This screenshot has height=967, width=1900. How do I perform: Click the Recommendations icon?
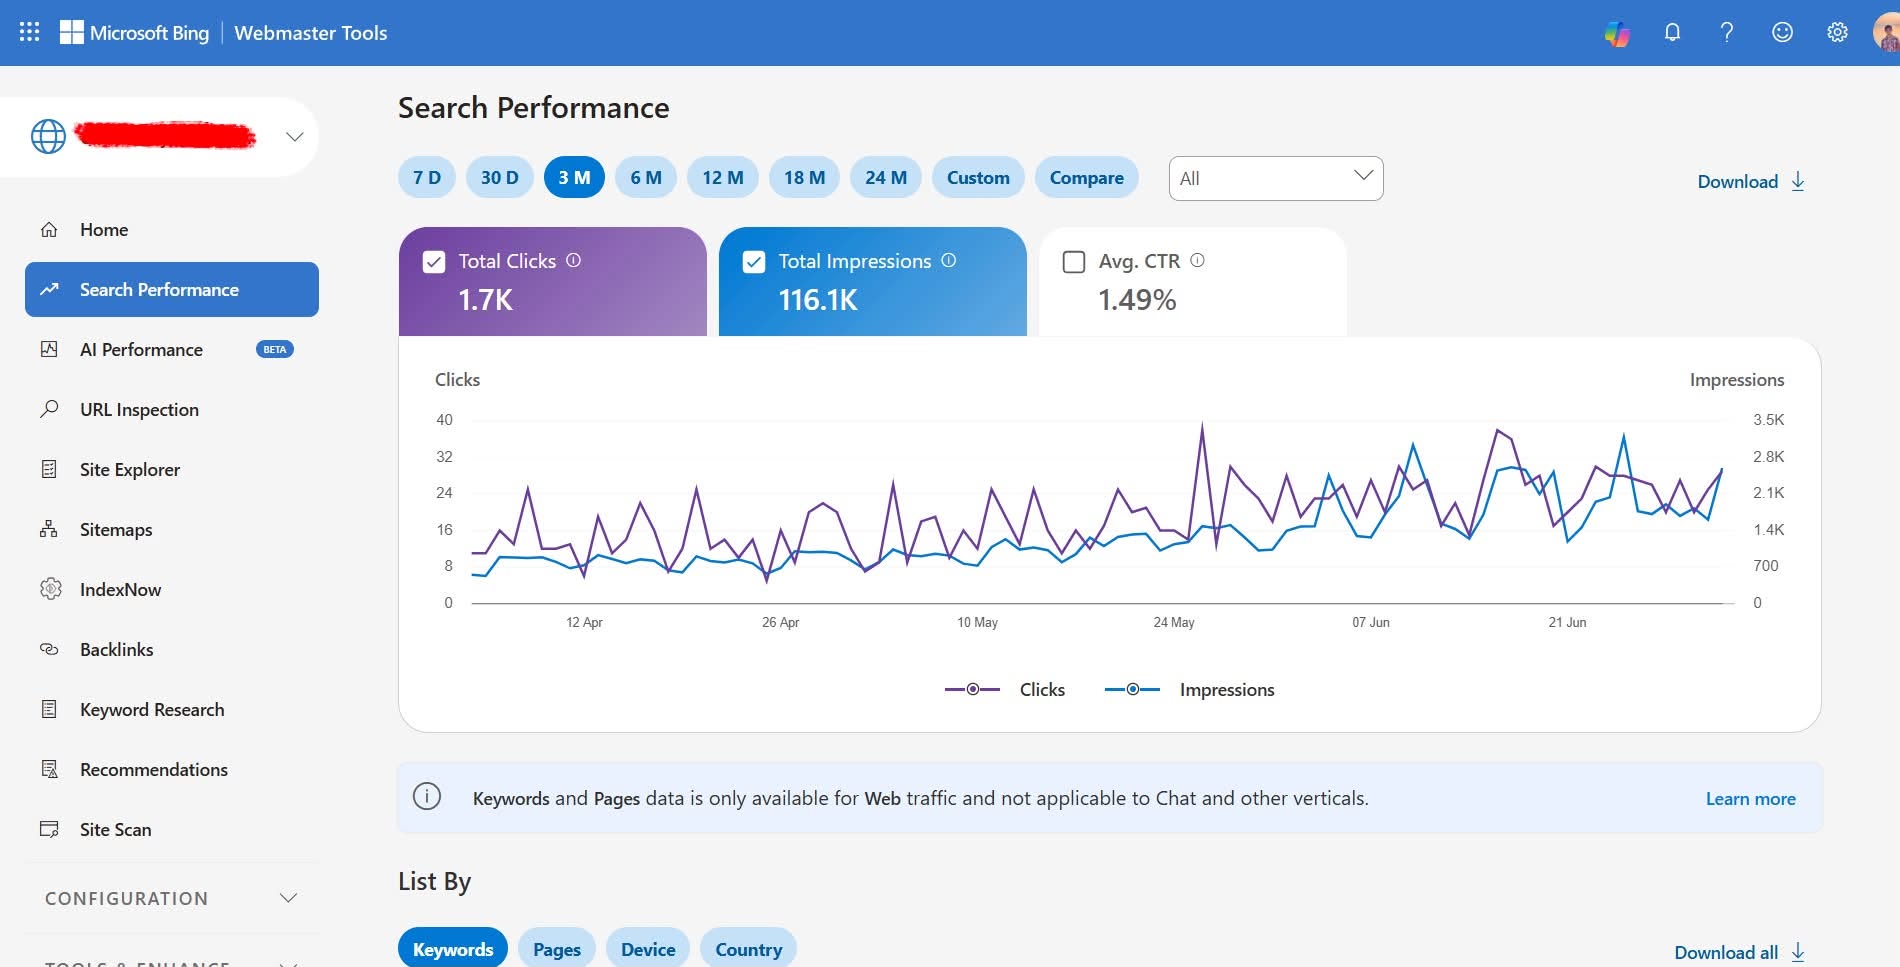tap(49, 769)
